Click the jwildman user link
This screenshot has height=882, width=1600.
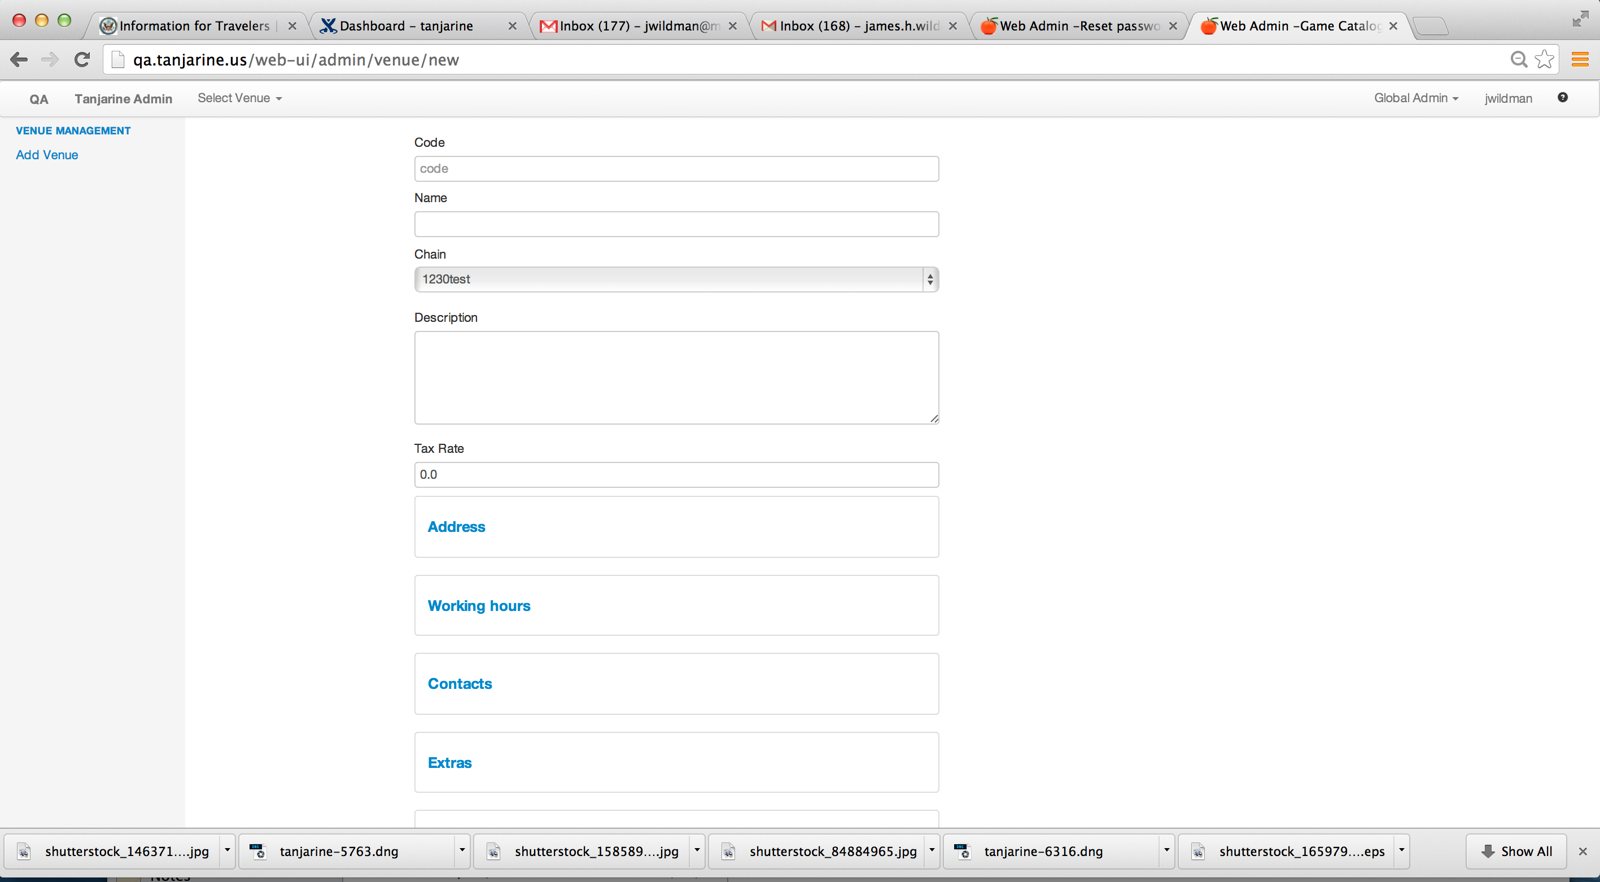[1508, 98]
